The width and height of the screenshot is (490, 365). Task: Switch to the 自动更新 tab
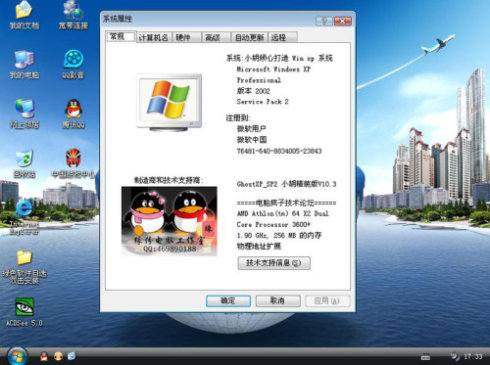[249, 37]
